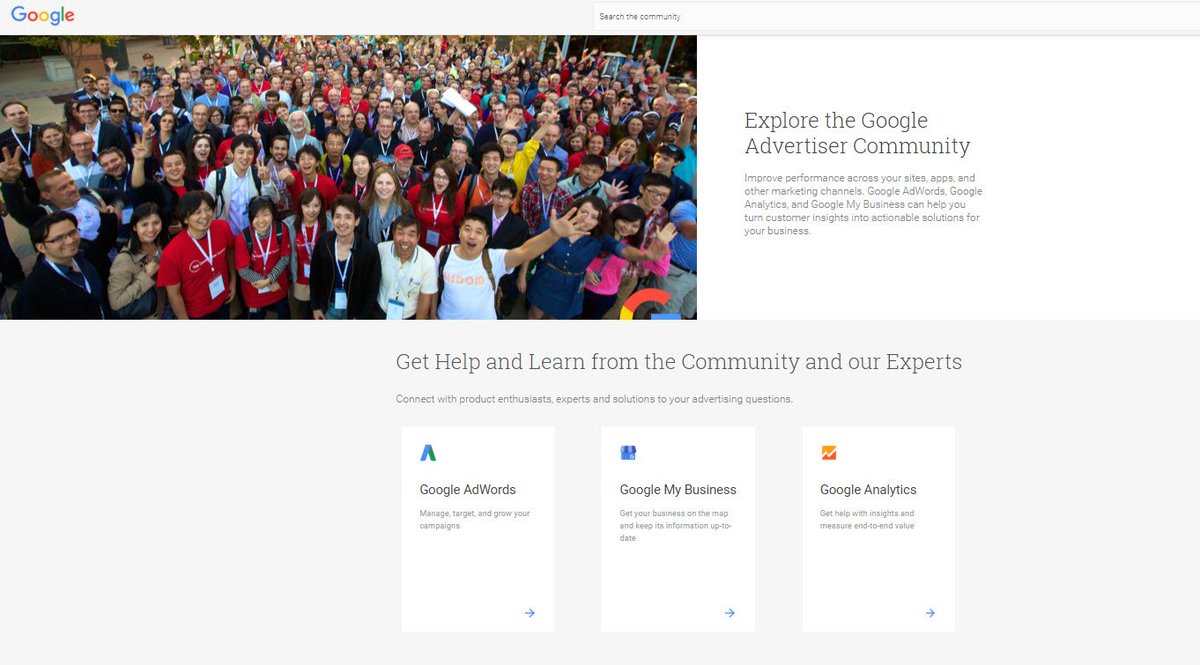Click the community group photo banner
Viewport: 1200px width, 665px height.
tap(348, 177)
